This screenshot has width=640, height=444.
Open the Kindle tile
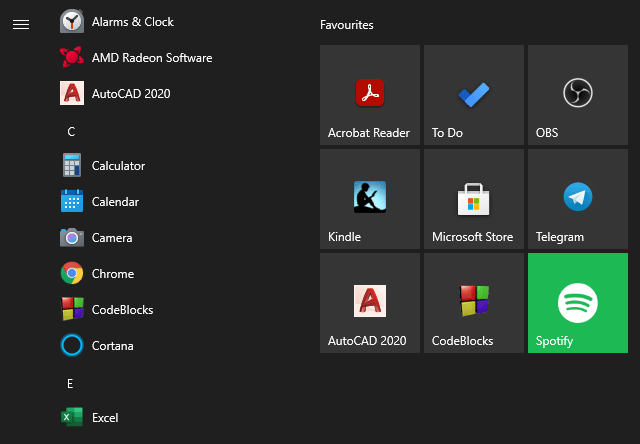(x=370, y=199)
